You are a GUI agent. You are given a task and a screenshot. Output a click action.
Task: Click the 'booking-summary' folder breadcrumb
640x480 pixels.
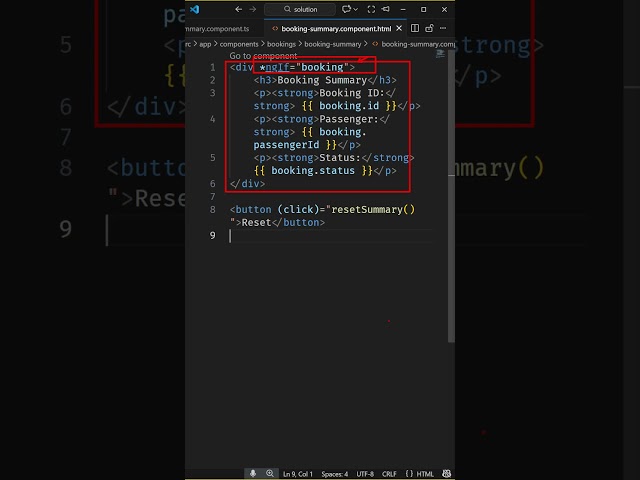(x=333, y=44)
